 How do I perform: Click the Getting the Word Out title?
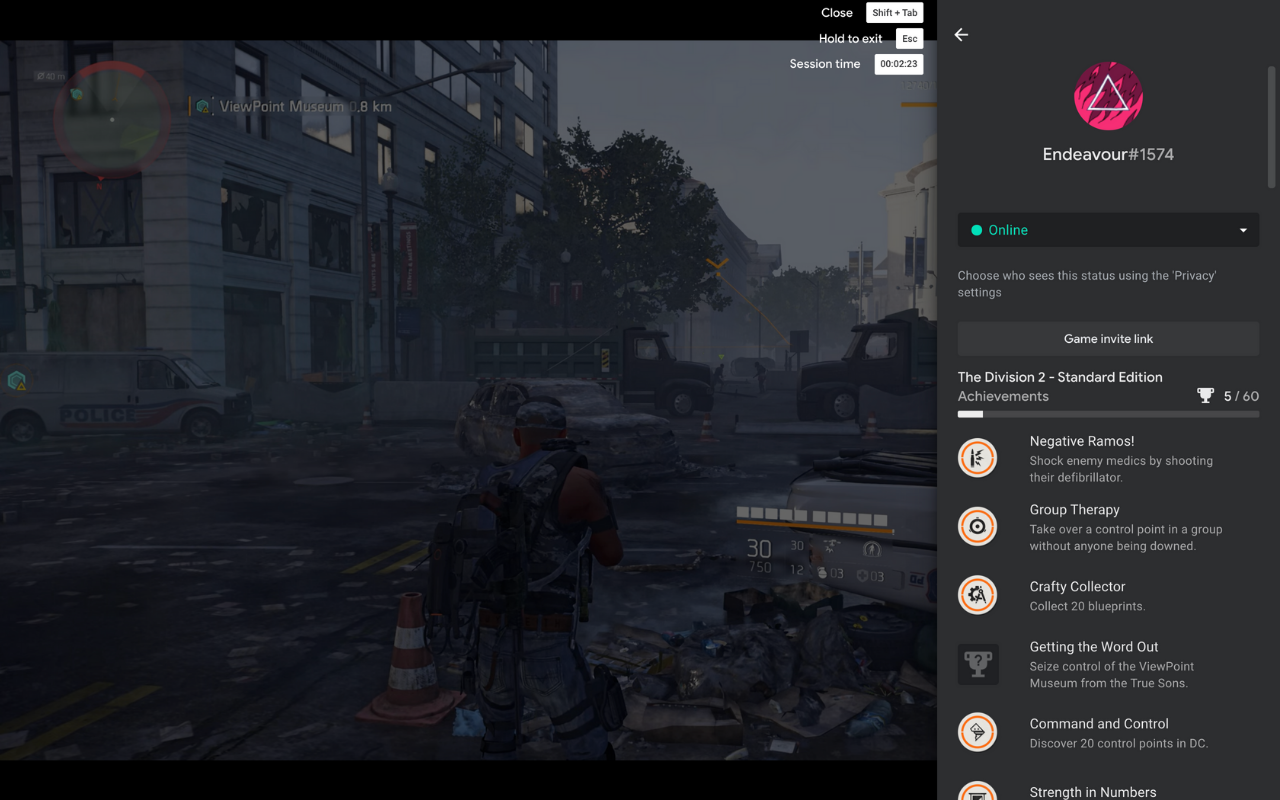pyautogui.click(x=1094, y=647)
